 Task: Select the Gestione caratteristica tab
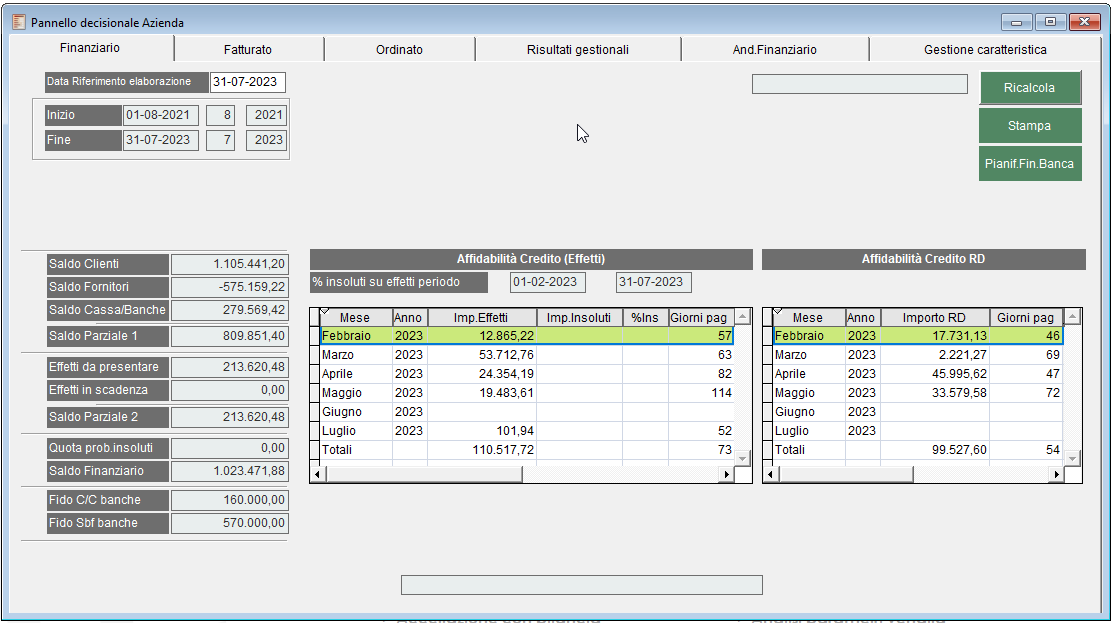coord(985,49)
